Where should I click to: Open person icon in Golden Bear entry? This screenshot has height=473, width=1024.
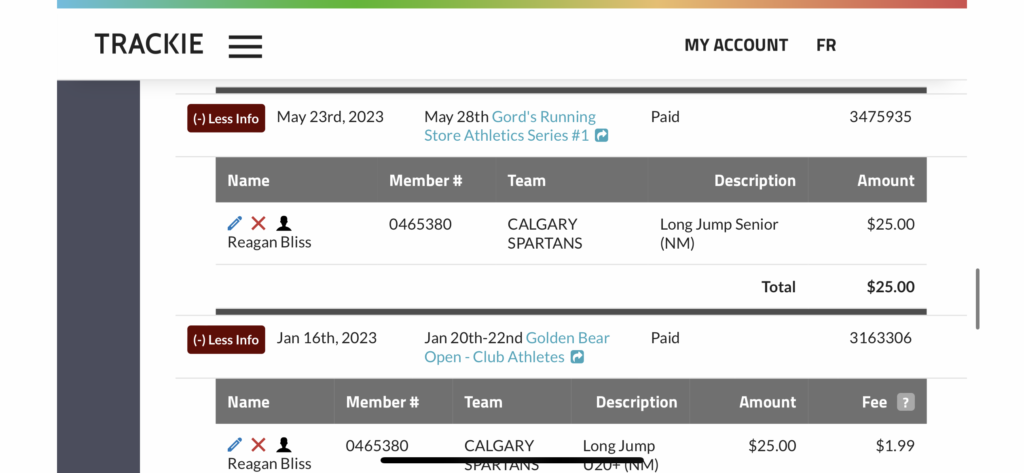[x=283, y=445]
